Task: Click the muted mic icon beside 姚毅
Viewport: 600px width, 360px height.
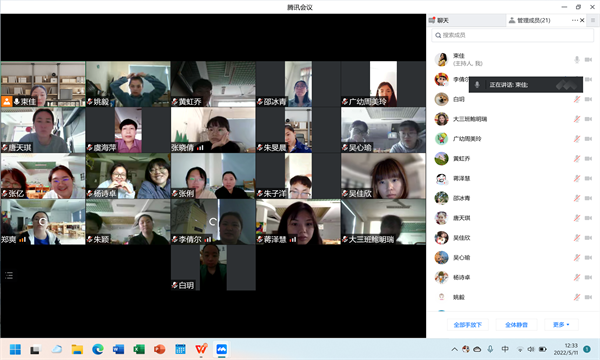Action: point(577,297)
